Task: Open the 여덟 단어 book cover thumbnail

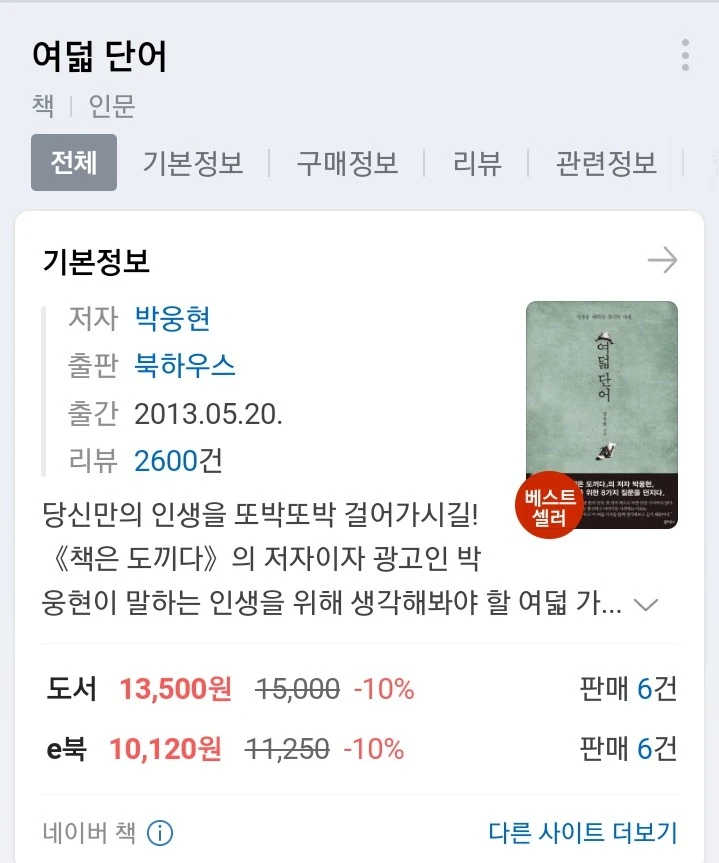Action: [602, 414]
